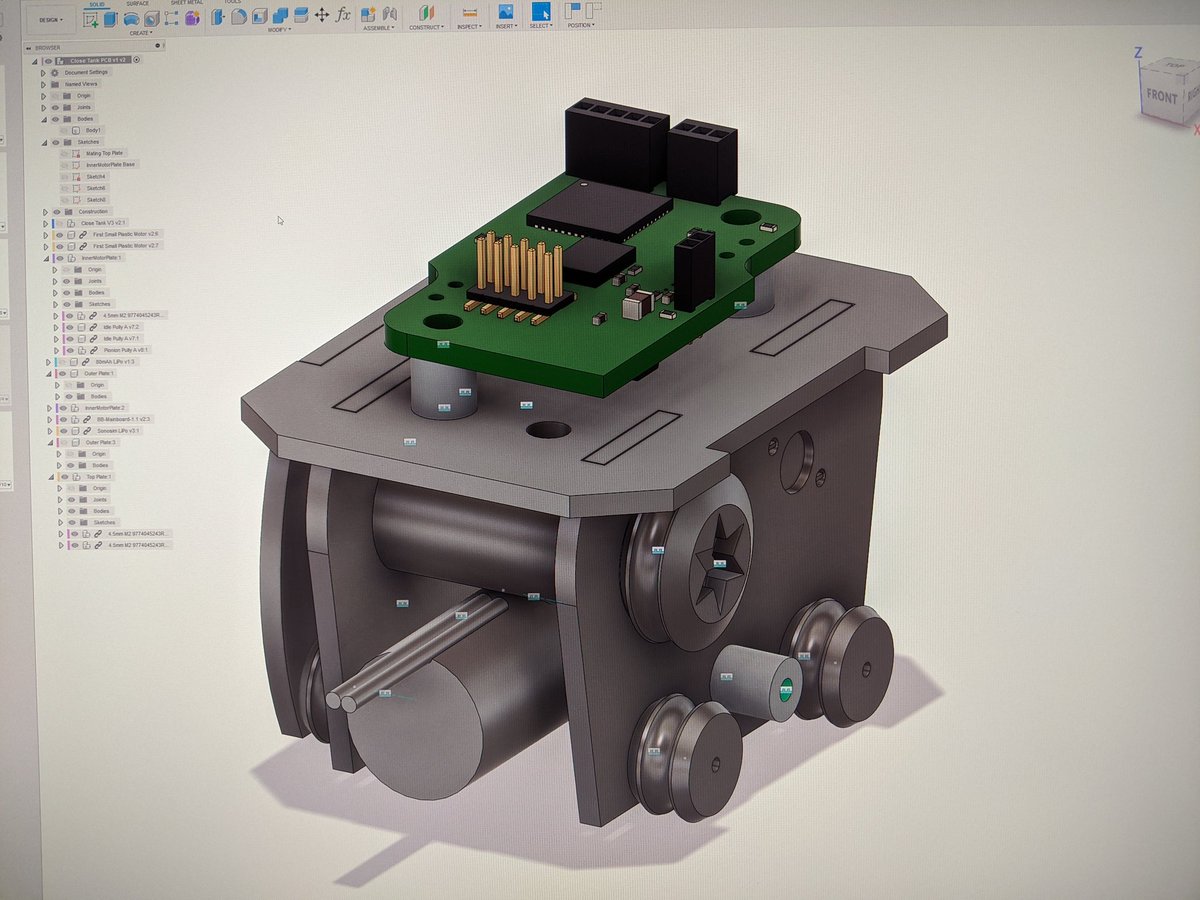
Task: Select the Hole tool
Action: click(x=151, y=19)
